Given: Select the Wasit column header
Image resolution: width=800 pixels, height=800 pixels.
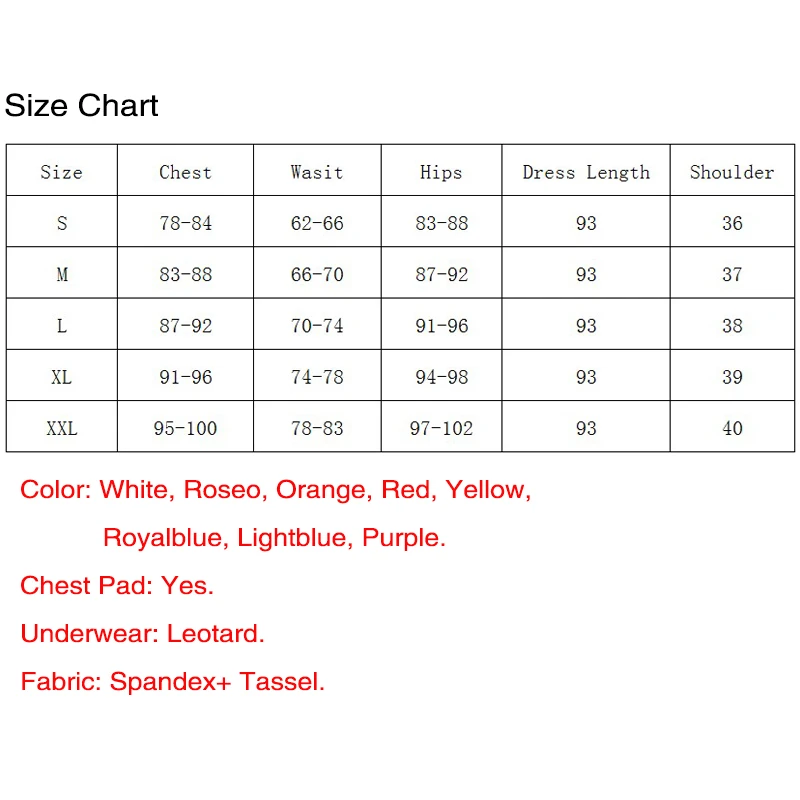Looking at the screenshot, I should (317, 172).
